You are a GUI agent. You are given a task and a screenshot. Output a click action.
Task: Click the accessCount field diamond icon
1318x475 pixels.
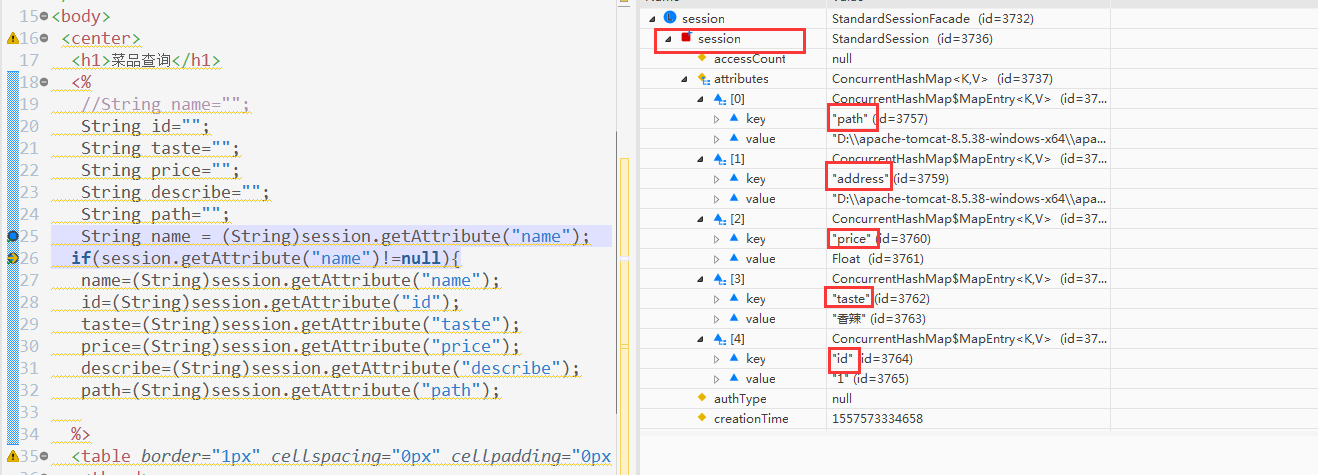point(702,58)
